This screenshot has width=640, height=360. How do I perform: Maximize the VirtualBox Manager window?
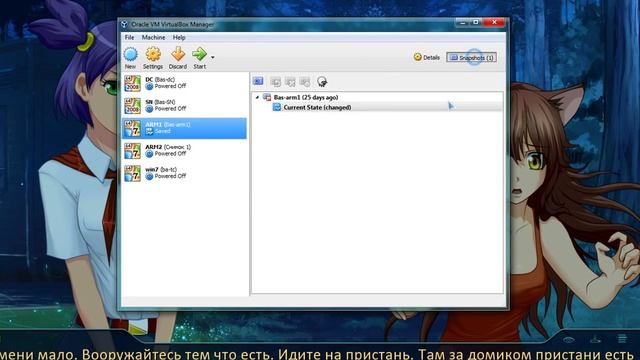[x=476, y=22]
